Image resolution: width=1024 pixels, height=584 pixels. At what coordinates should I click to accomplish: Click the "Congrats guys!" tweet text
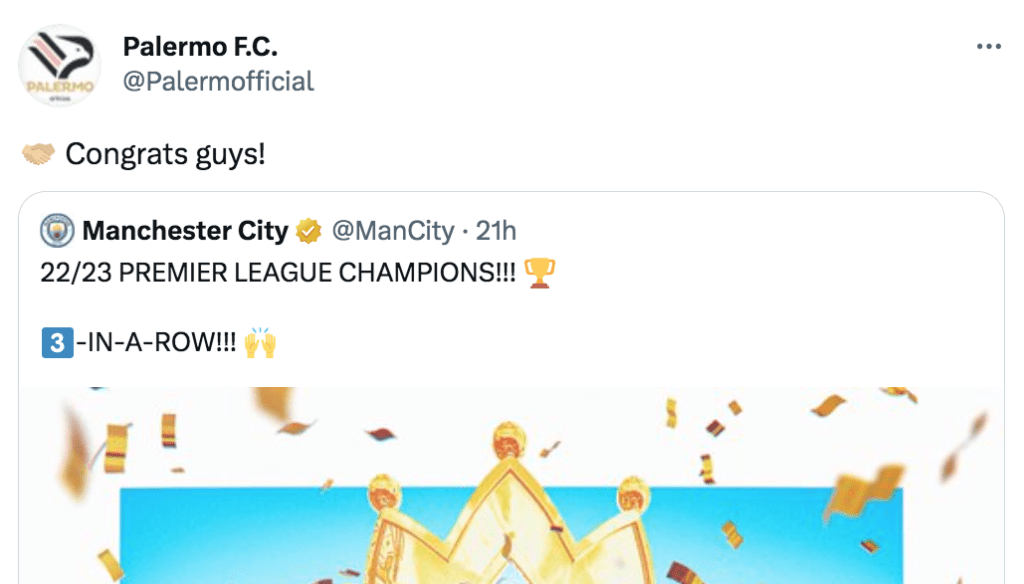click(x=165, y=155)
